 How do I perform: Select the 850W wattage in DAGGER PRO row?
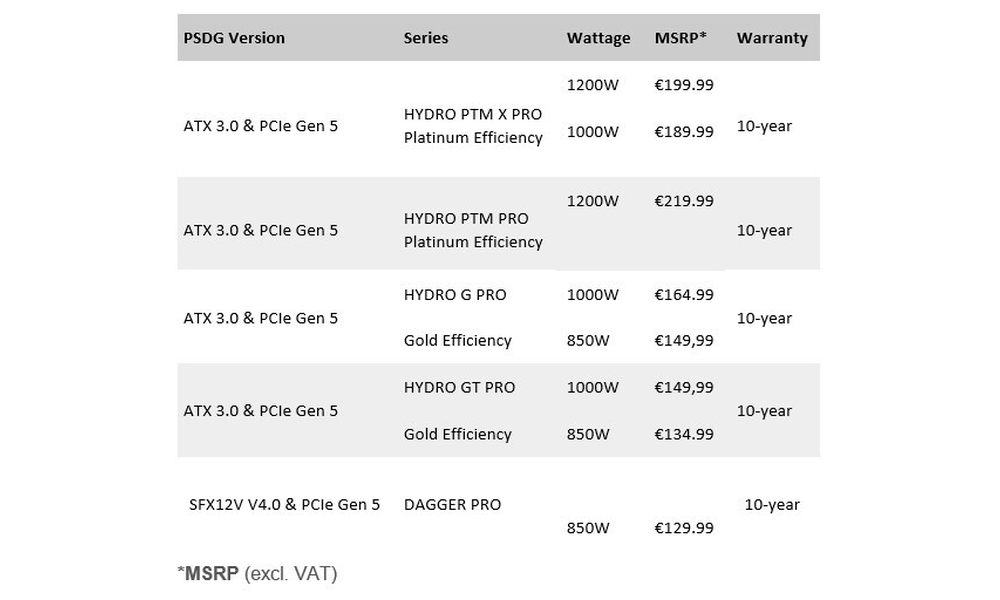coord(588,527)
